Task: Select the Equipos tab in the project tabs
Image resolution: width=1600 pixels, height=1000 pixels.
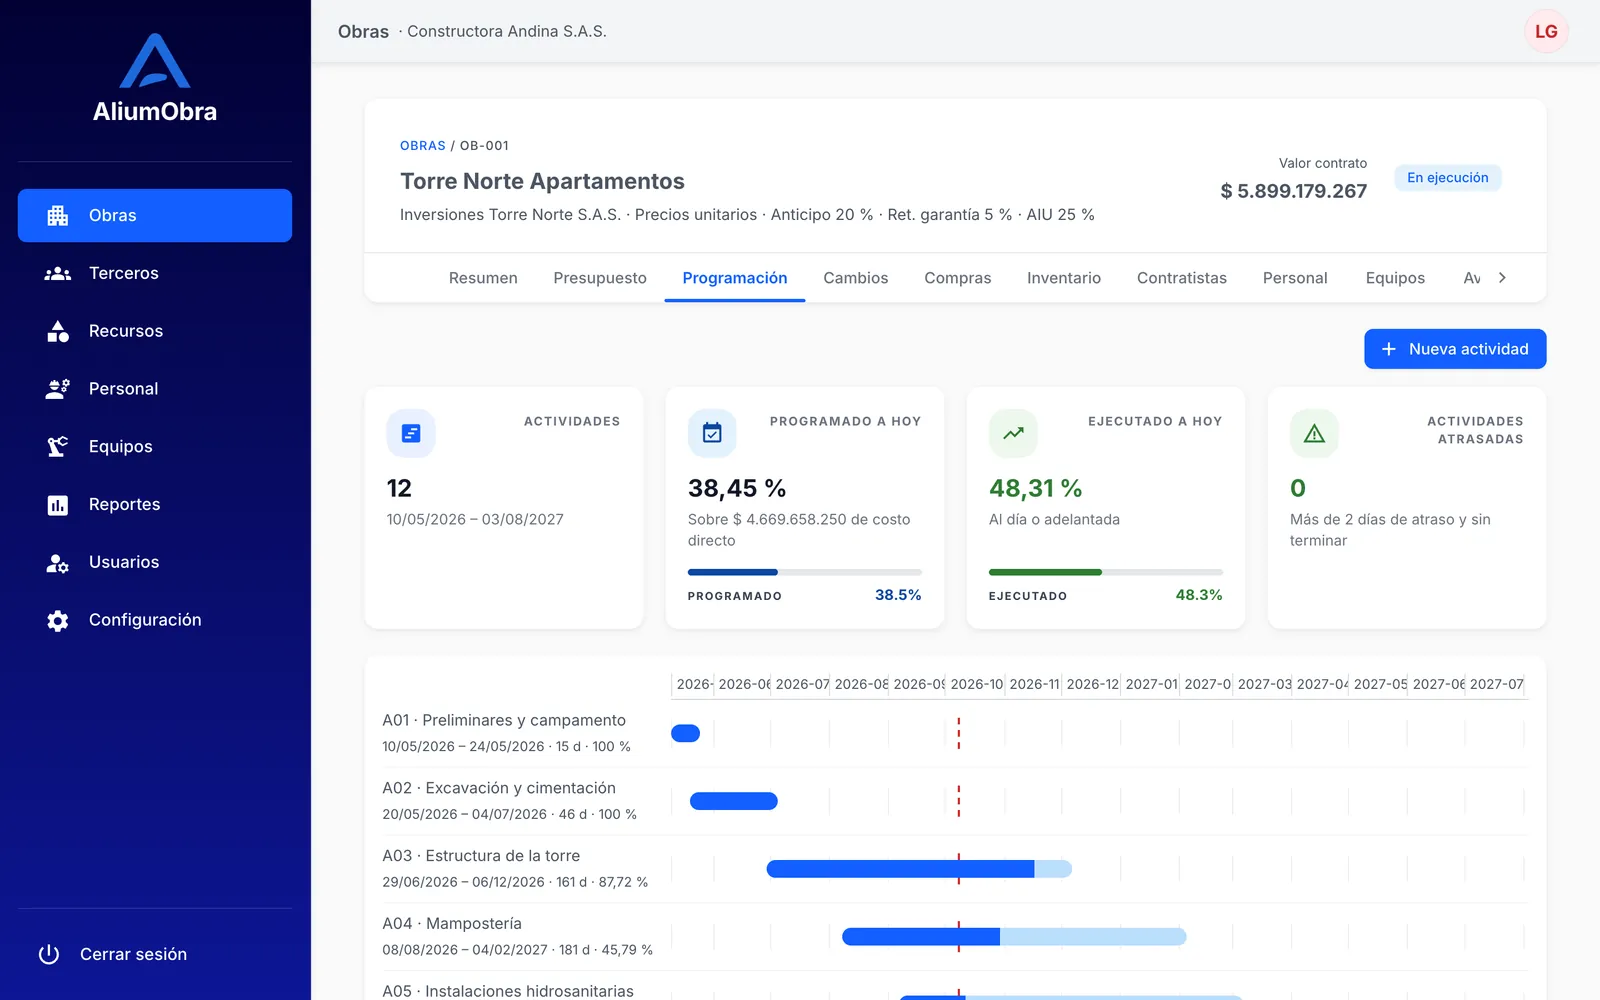Action: pos(1395,278)
